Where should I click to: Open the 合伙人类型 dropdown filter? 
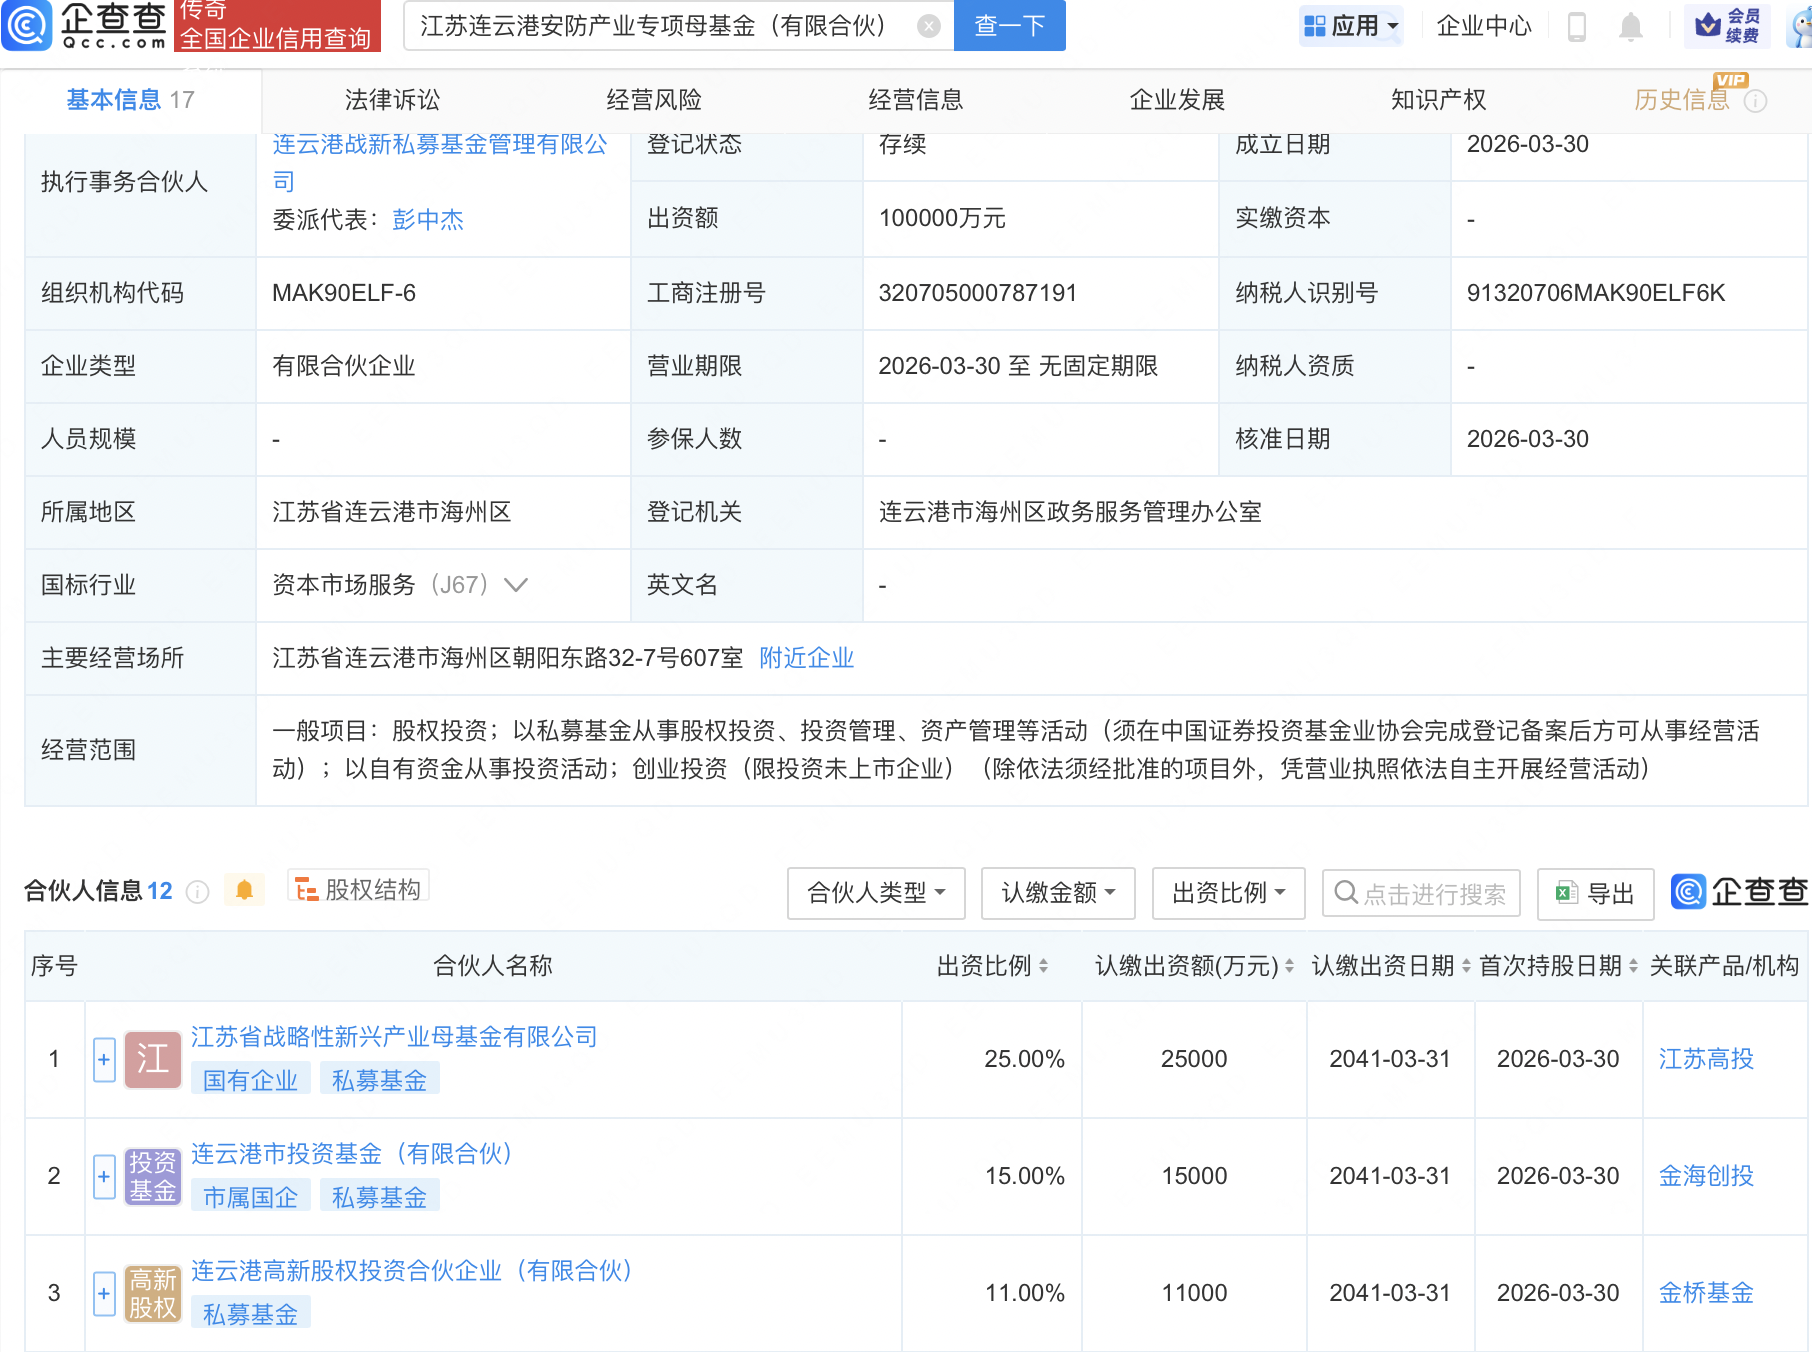tap(875, 893)
